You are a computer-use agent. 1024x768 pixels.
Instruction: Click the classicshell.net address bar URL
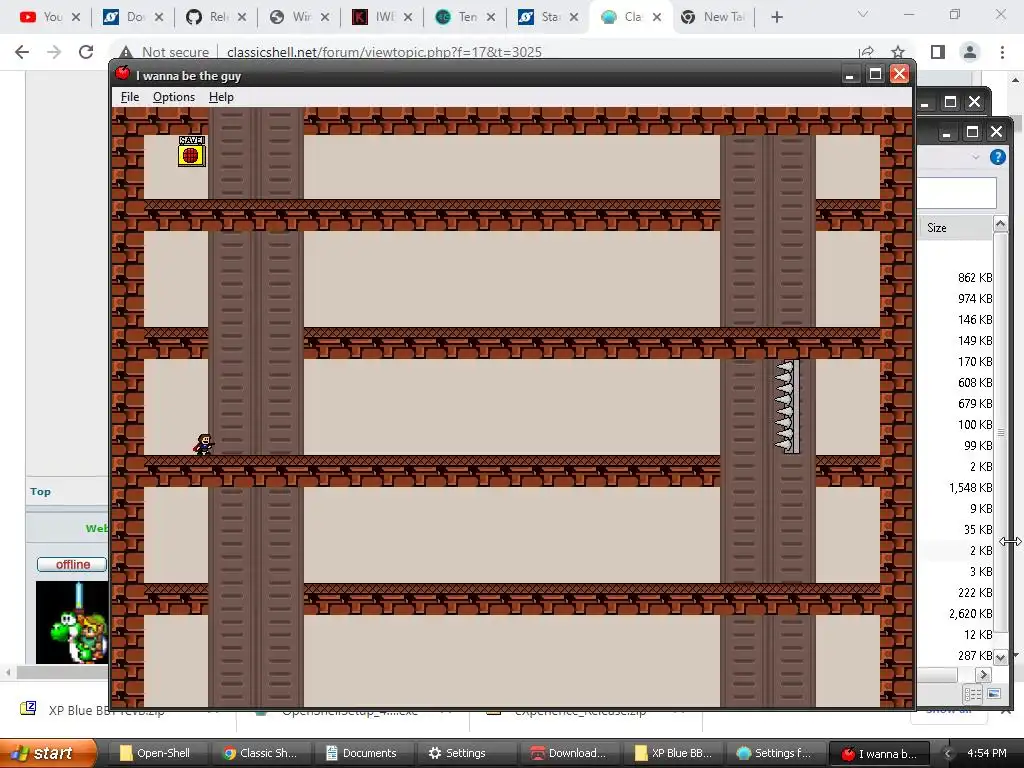click(384, 52)
